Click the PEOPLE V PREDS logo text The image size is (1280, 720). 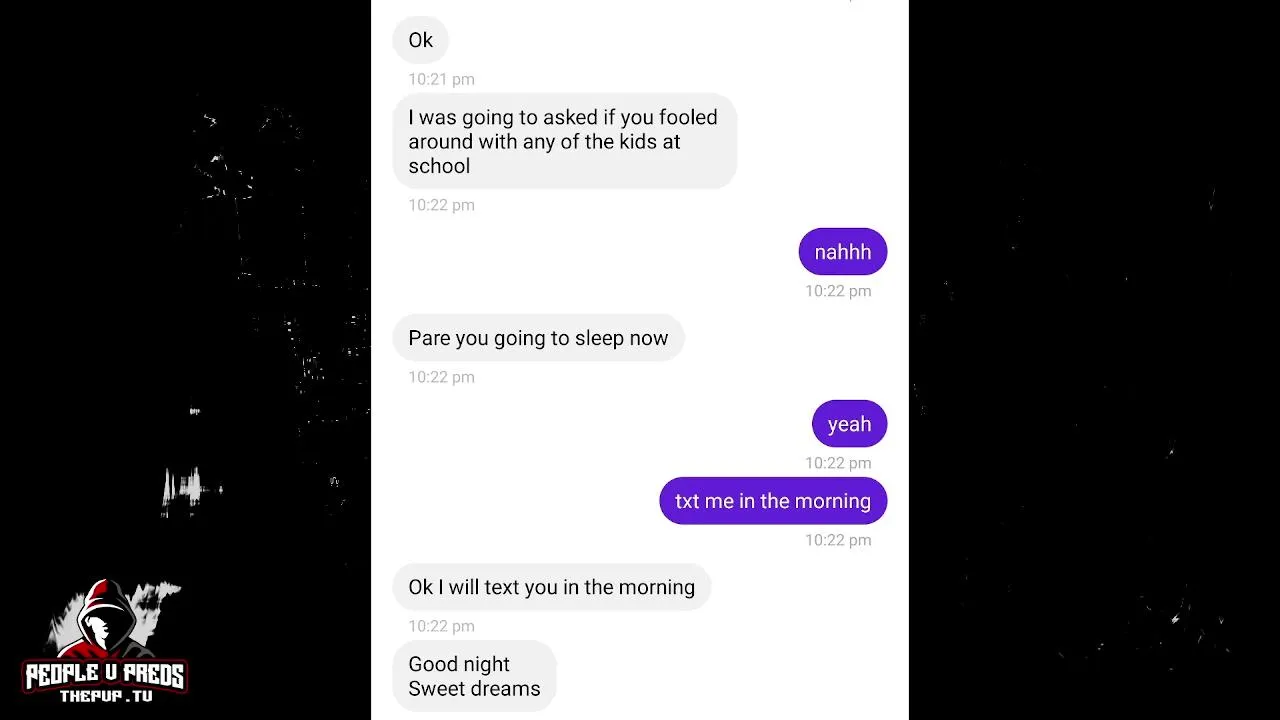(105, 676)
